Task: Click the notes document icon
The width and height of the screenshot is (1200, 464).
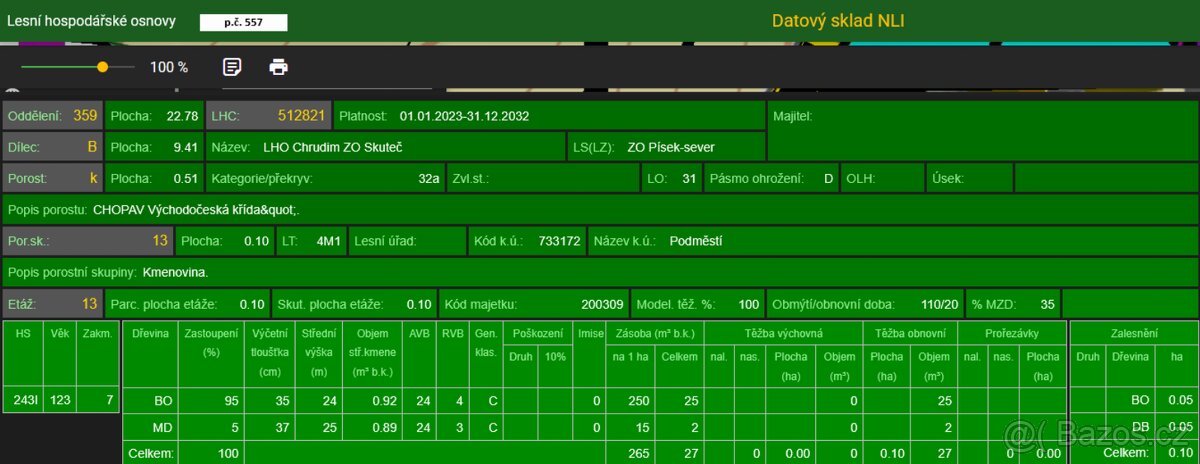Action: click(232, 67)
